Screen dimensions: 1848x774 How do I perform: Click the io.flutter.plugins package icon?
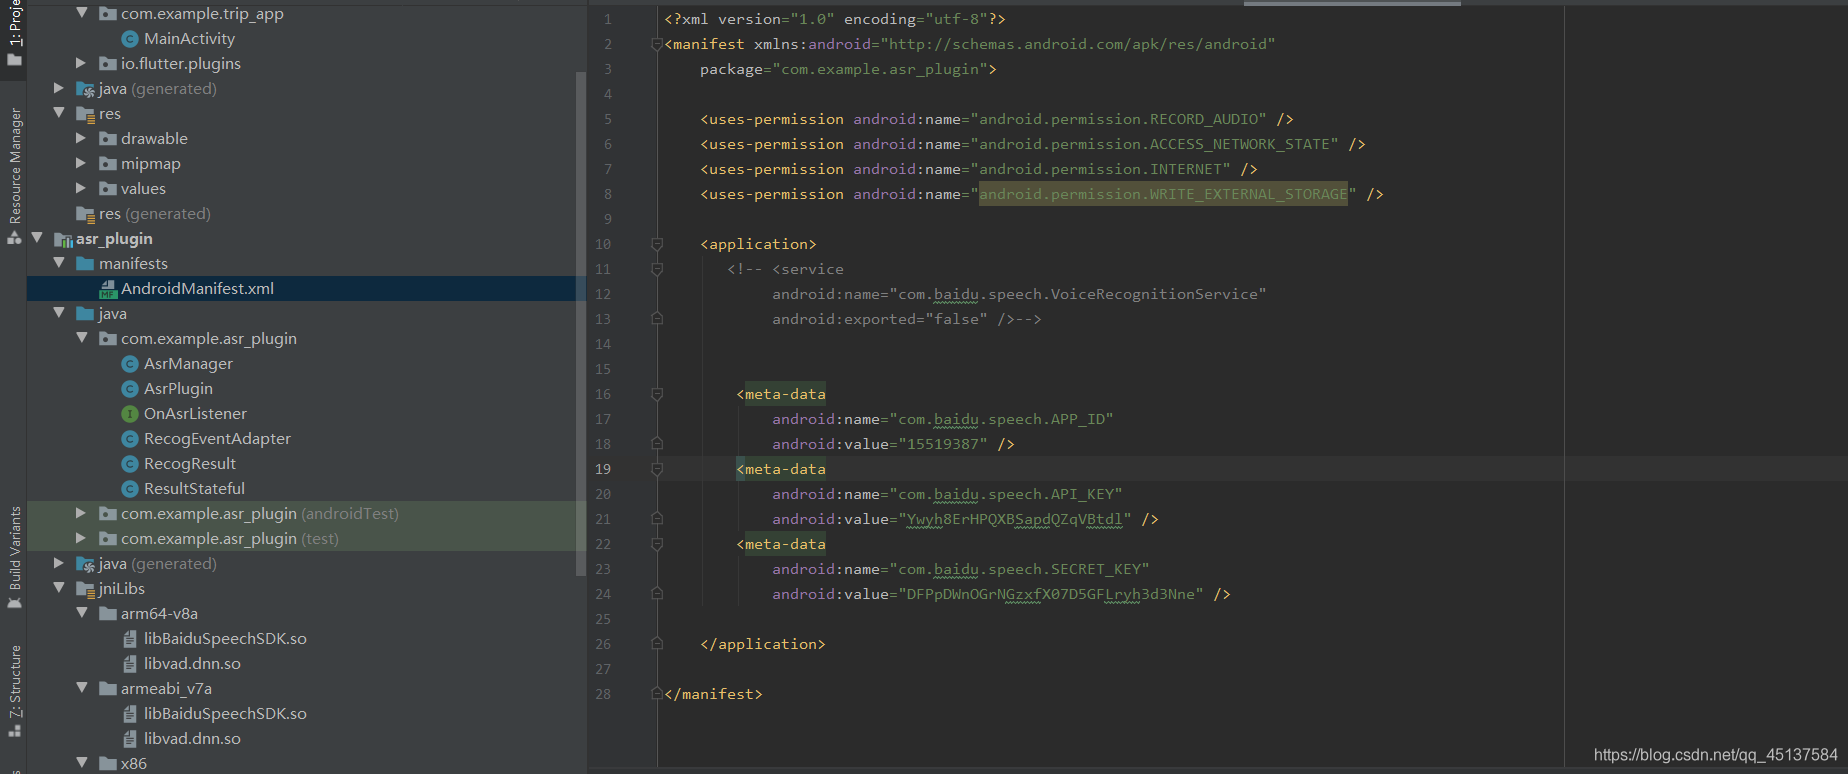(108, 64)
